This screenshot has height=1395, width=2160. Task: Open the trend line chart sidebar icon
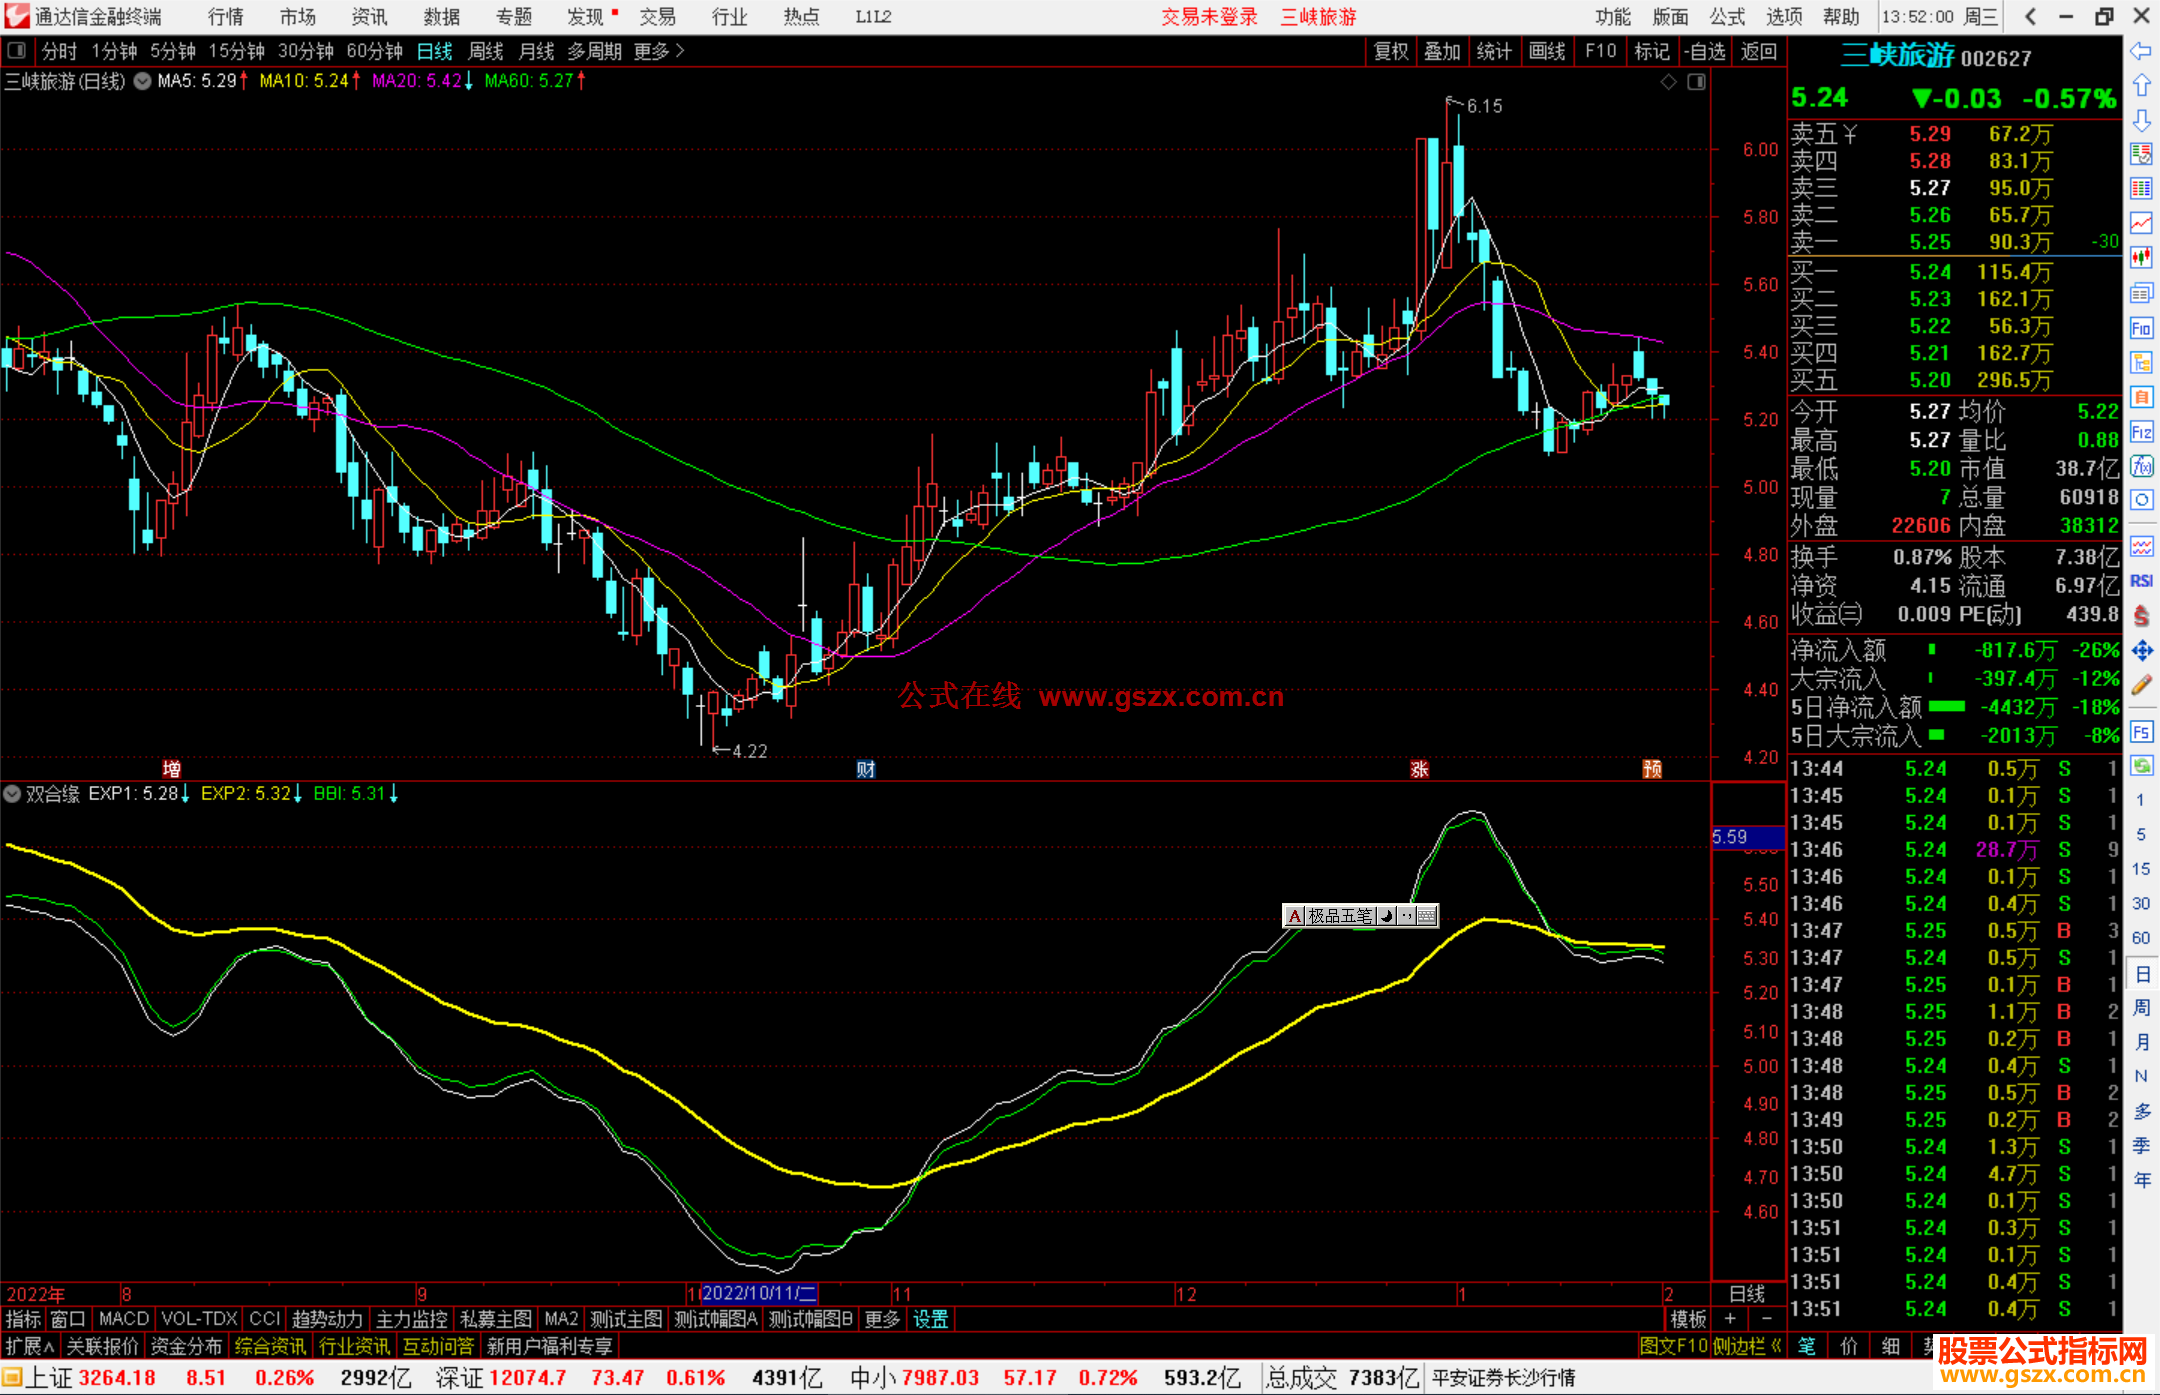point(2141,223)
